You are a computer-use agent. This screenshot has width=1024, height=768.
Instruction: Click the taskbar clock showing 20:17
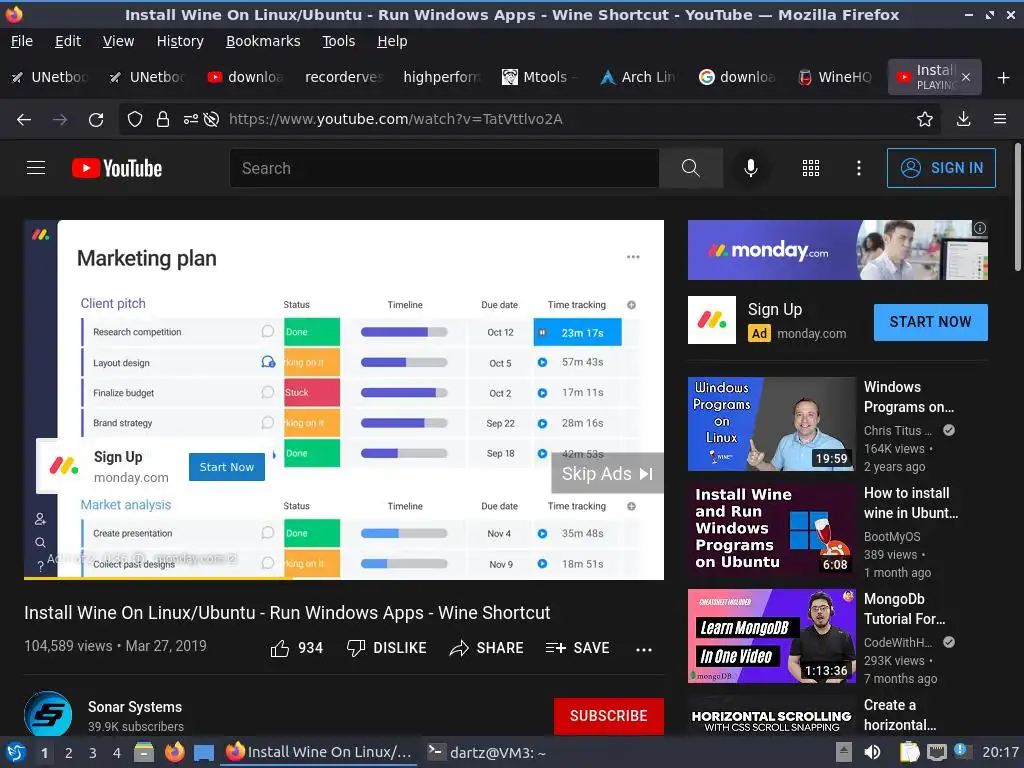[x=1000, y=753]
